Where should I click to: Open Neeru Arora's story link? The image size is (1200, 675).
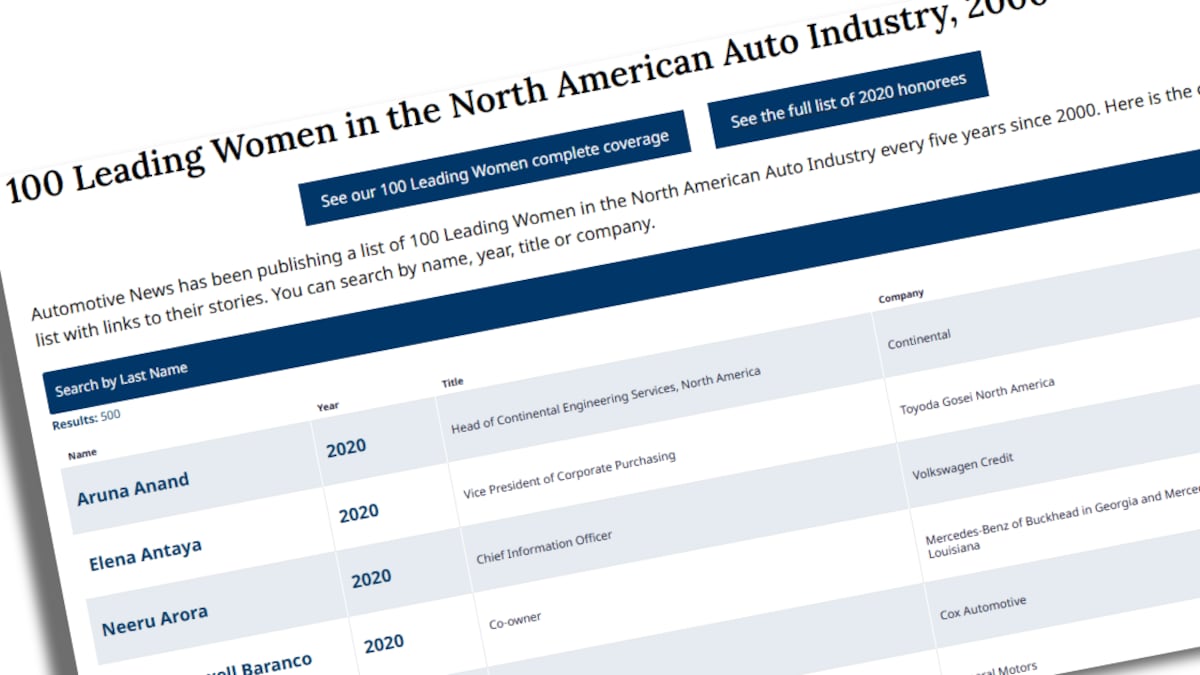click(x=155, y=621)
